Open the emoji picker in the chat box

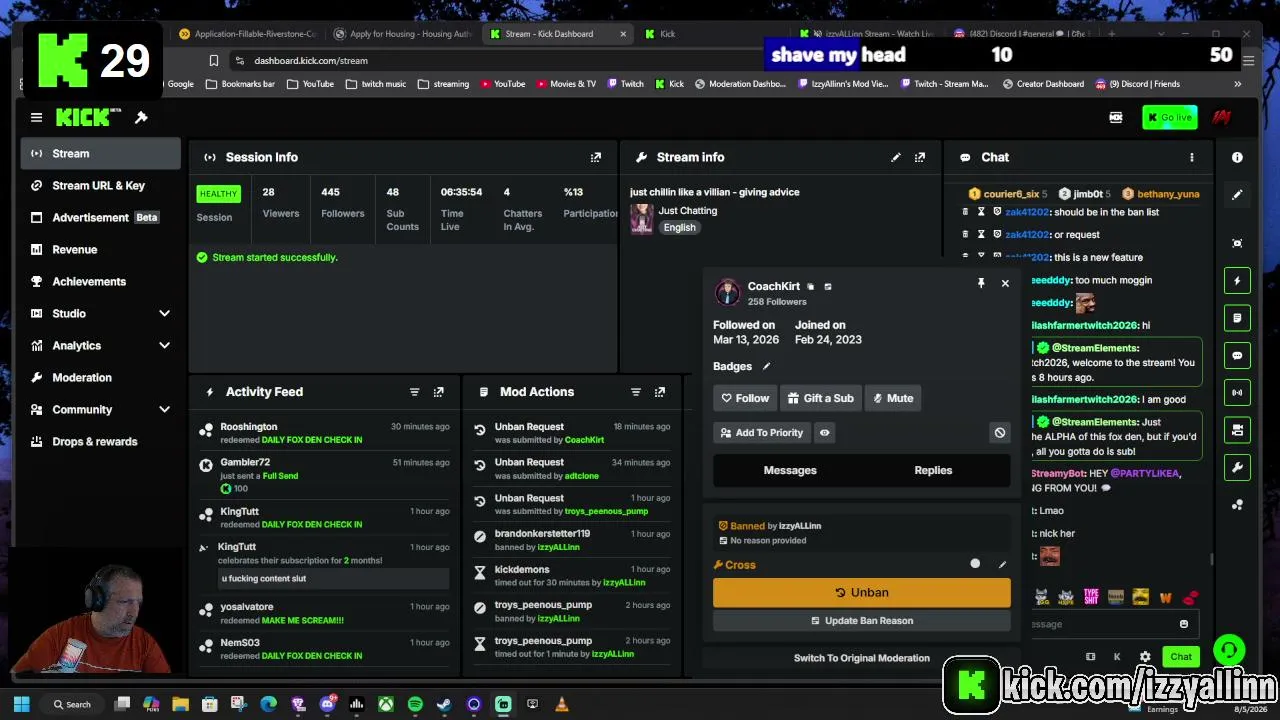click(1184, 624)
